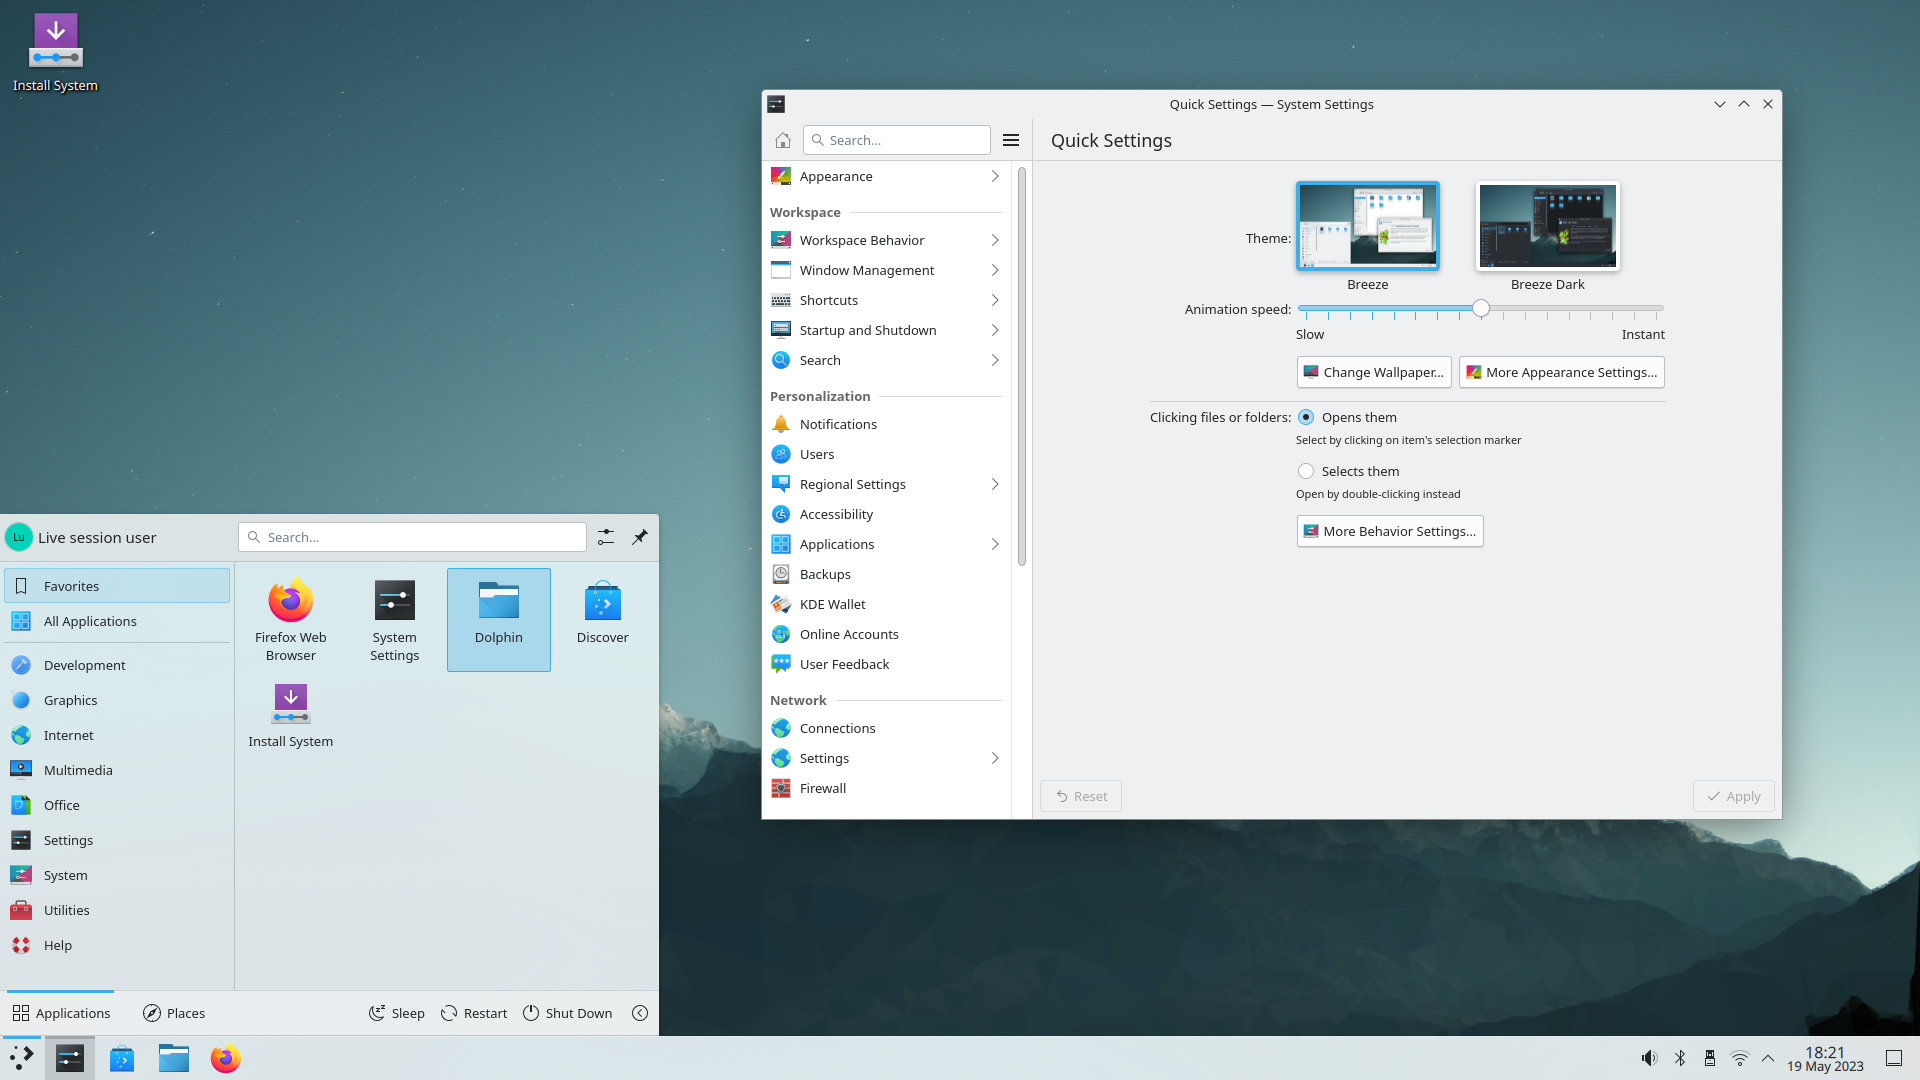Pin the application launcher open
Screen dimensions: 1920x1080
pyautogui.click(x=640, y=537)
